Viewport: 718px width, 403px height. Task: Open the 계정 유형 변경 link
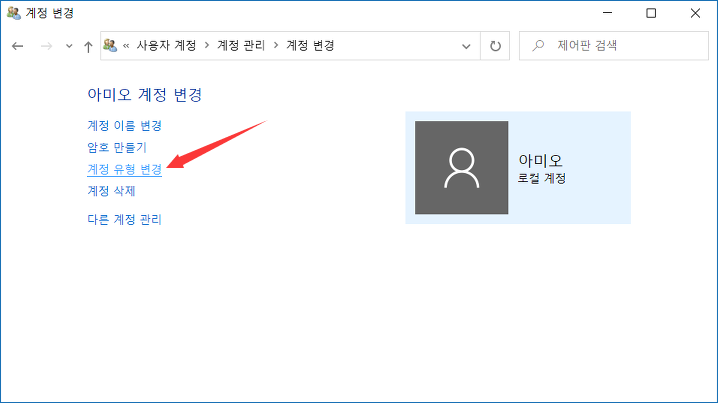[124, 169]
